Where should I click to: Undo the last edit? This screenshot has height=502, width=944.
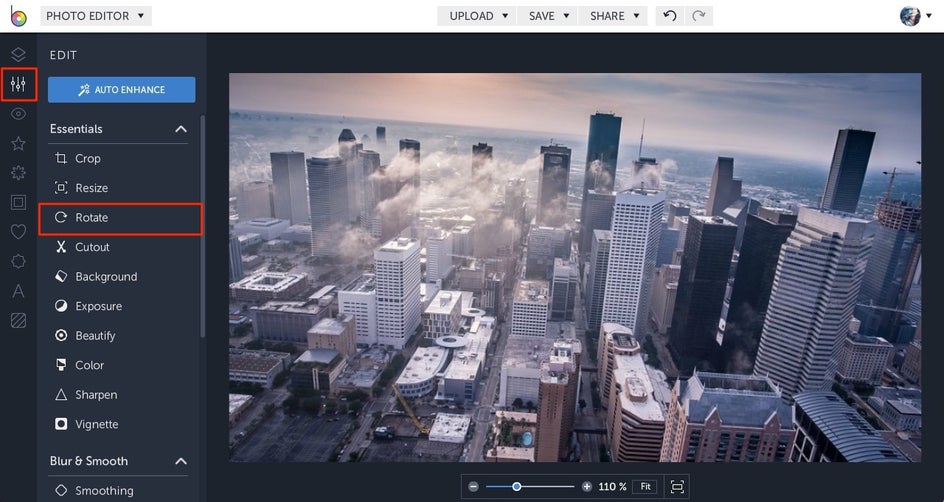[x=669, y=16]
